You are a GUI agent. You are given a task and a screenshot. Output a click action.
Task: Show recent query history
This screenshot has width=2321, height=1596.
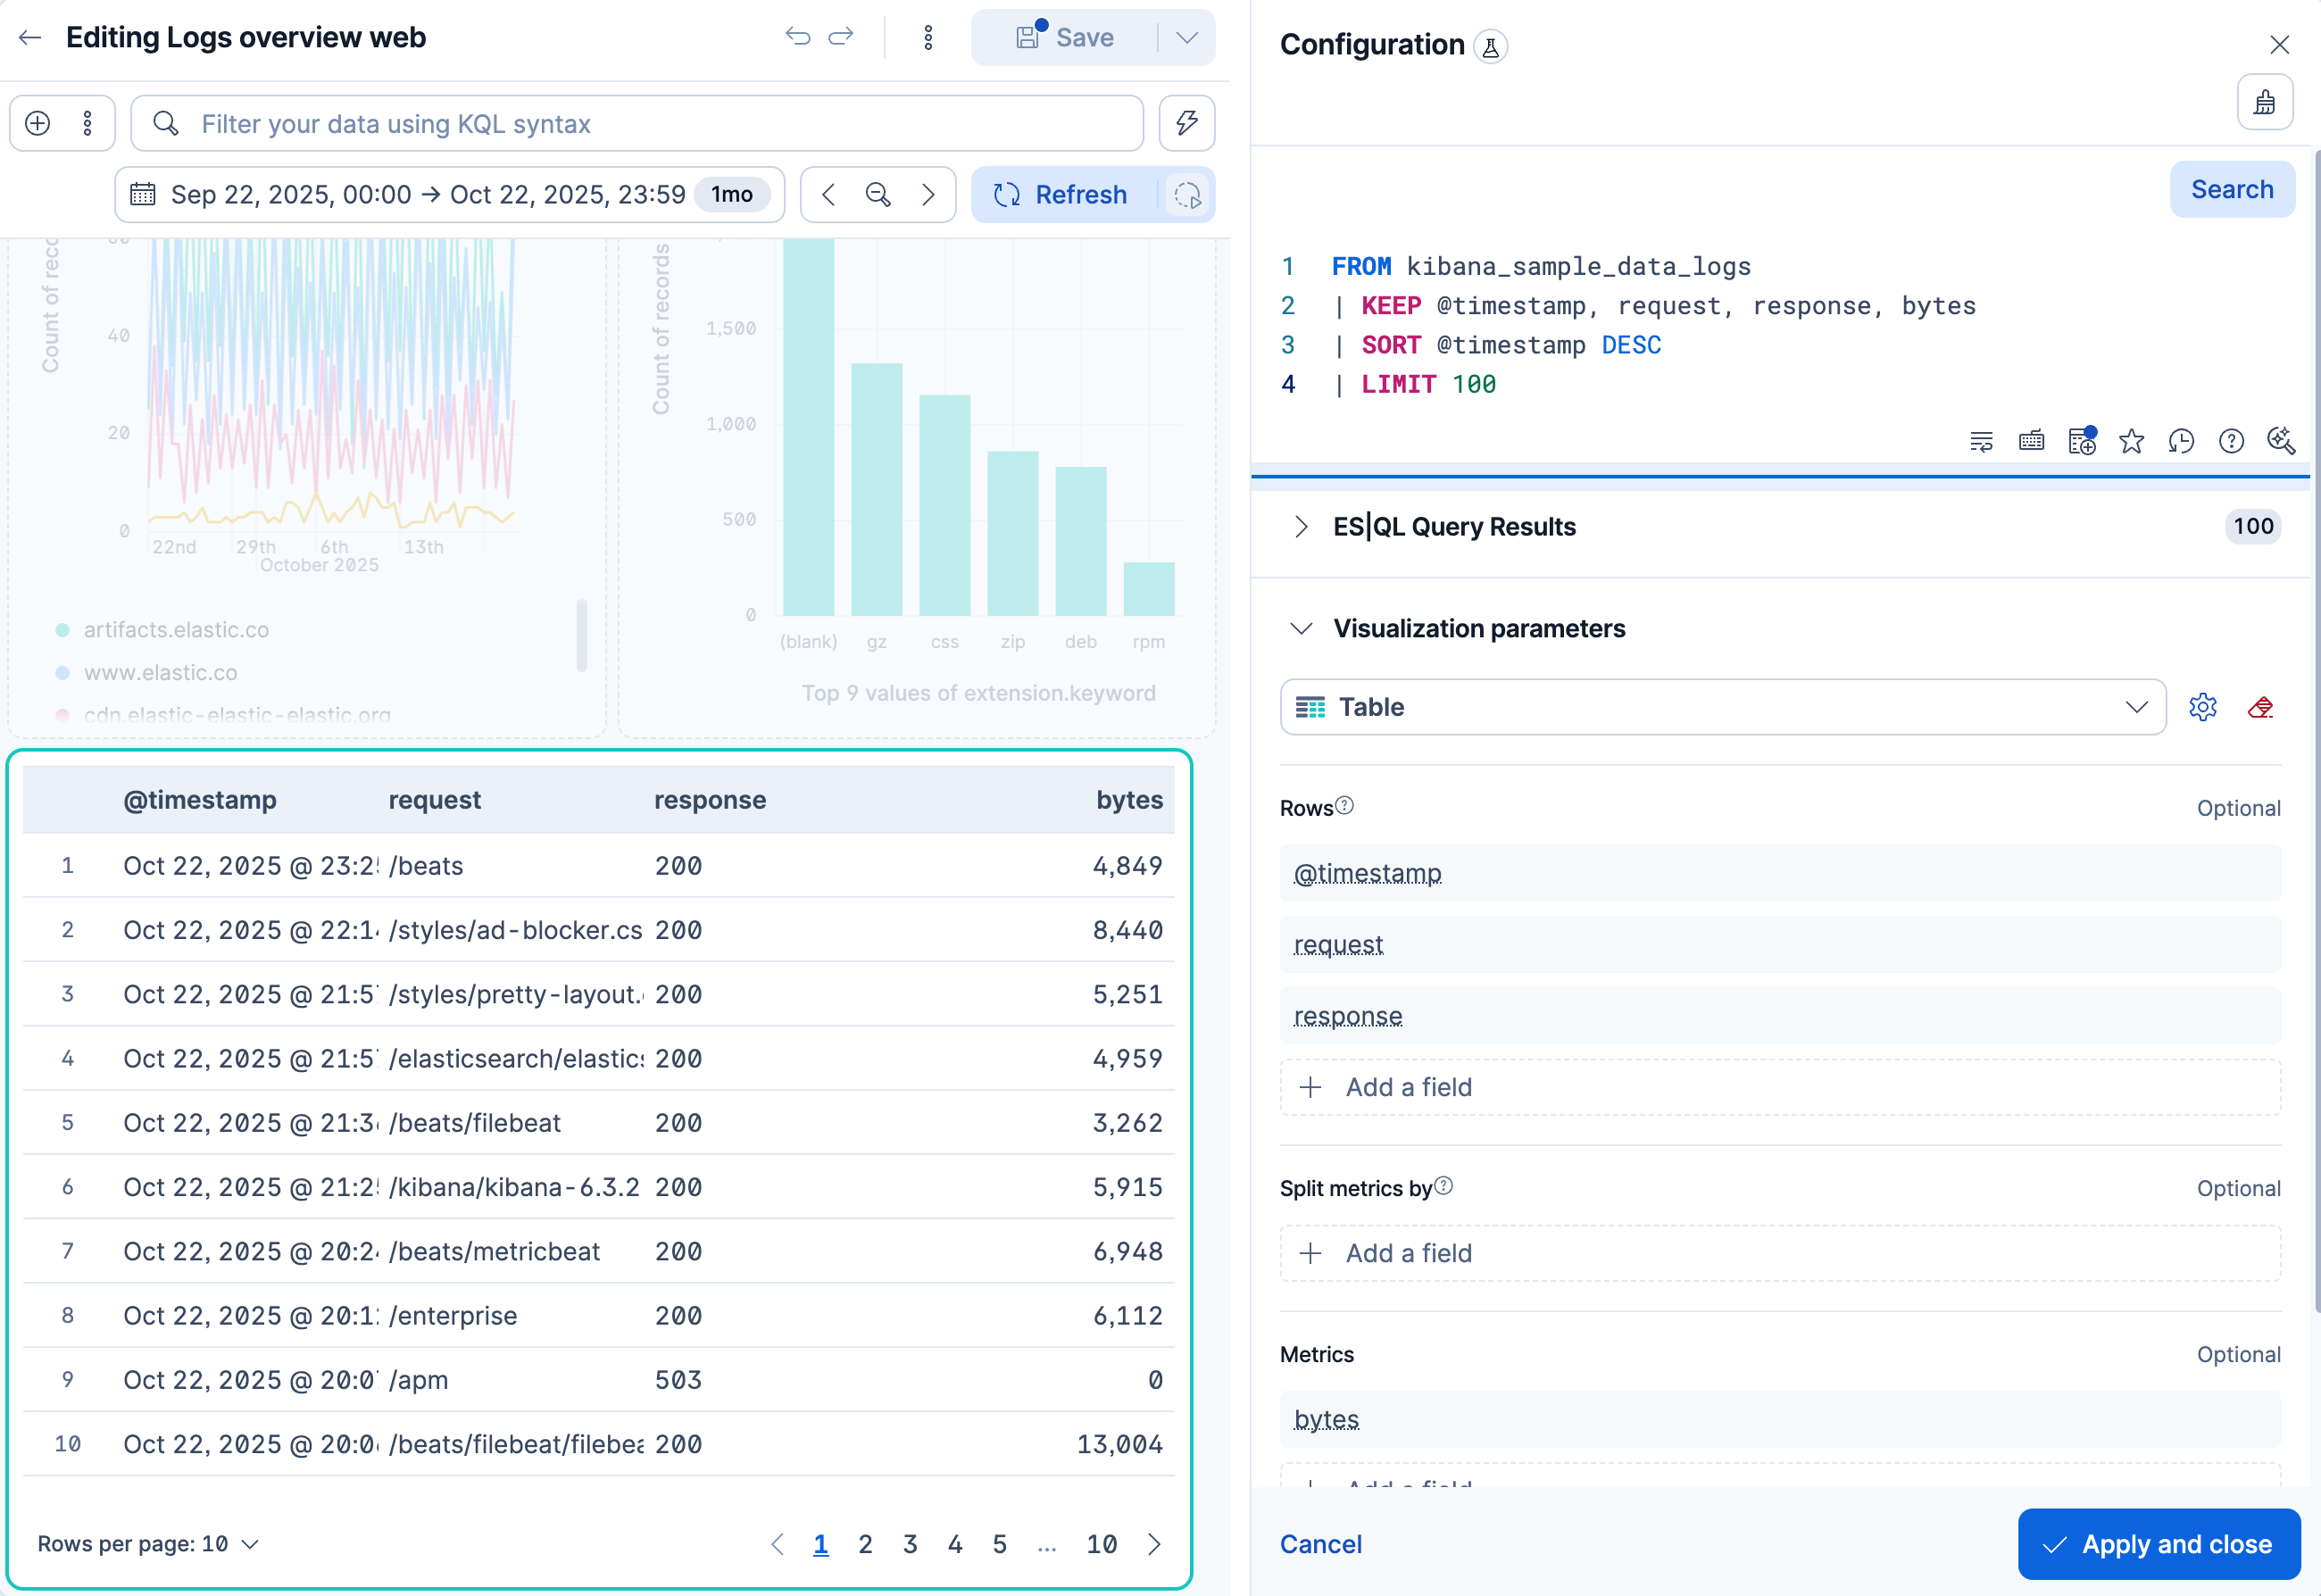pyautogui.click(x=2181, y=441)
